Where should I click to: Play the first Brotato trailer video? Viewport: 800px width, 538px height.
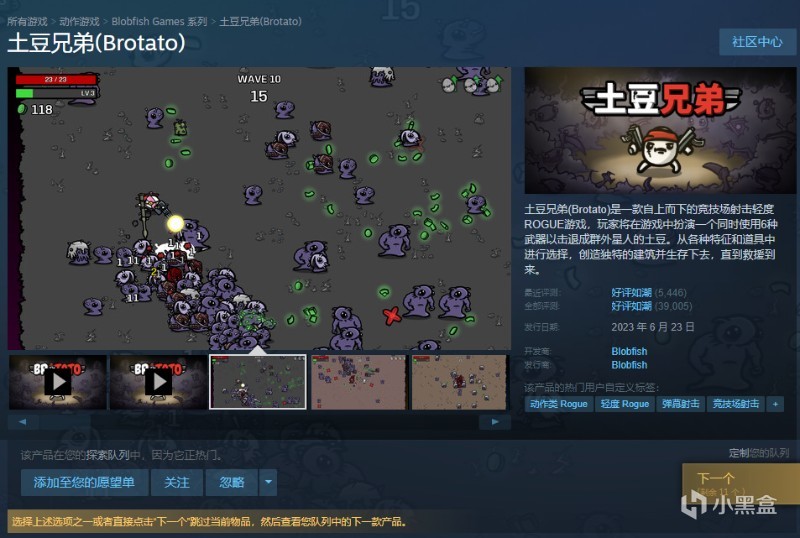tap(58, 382)
